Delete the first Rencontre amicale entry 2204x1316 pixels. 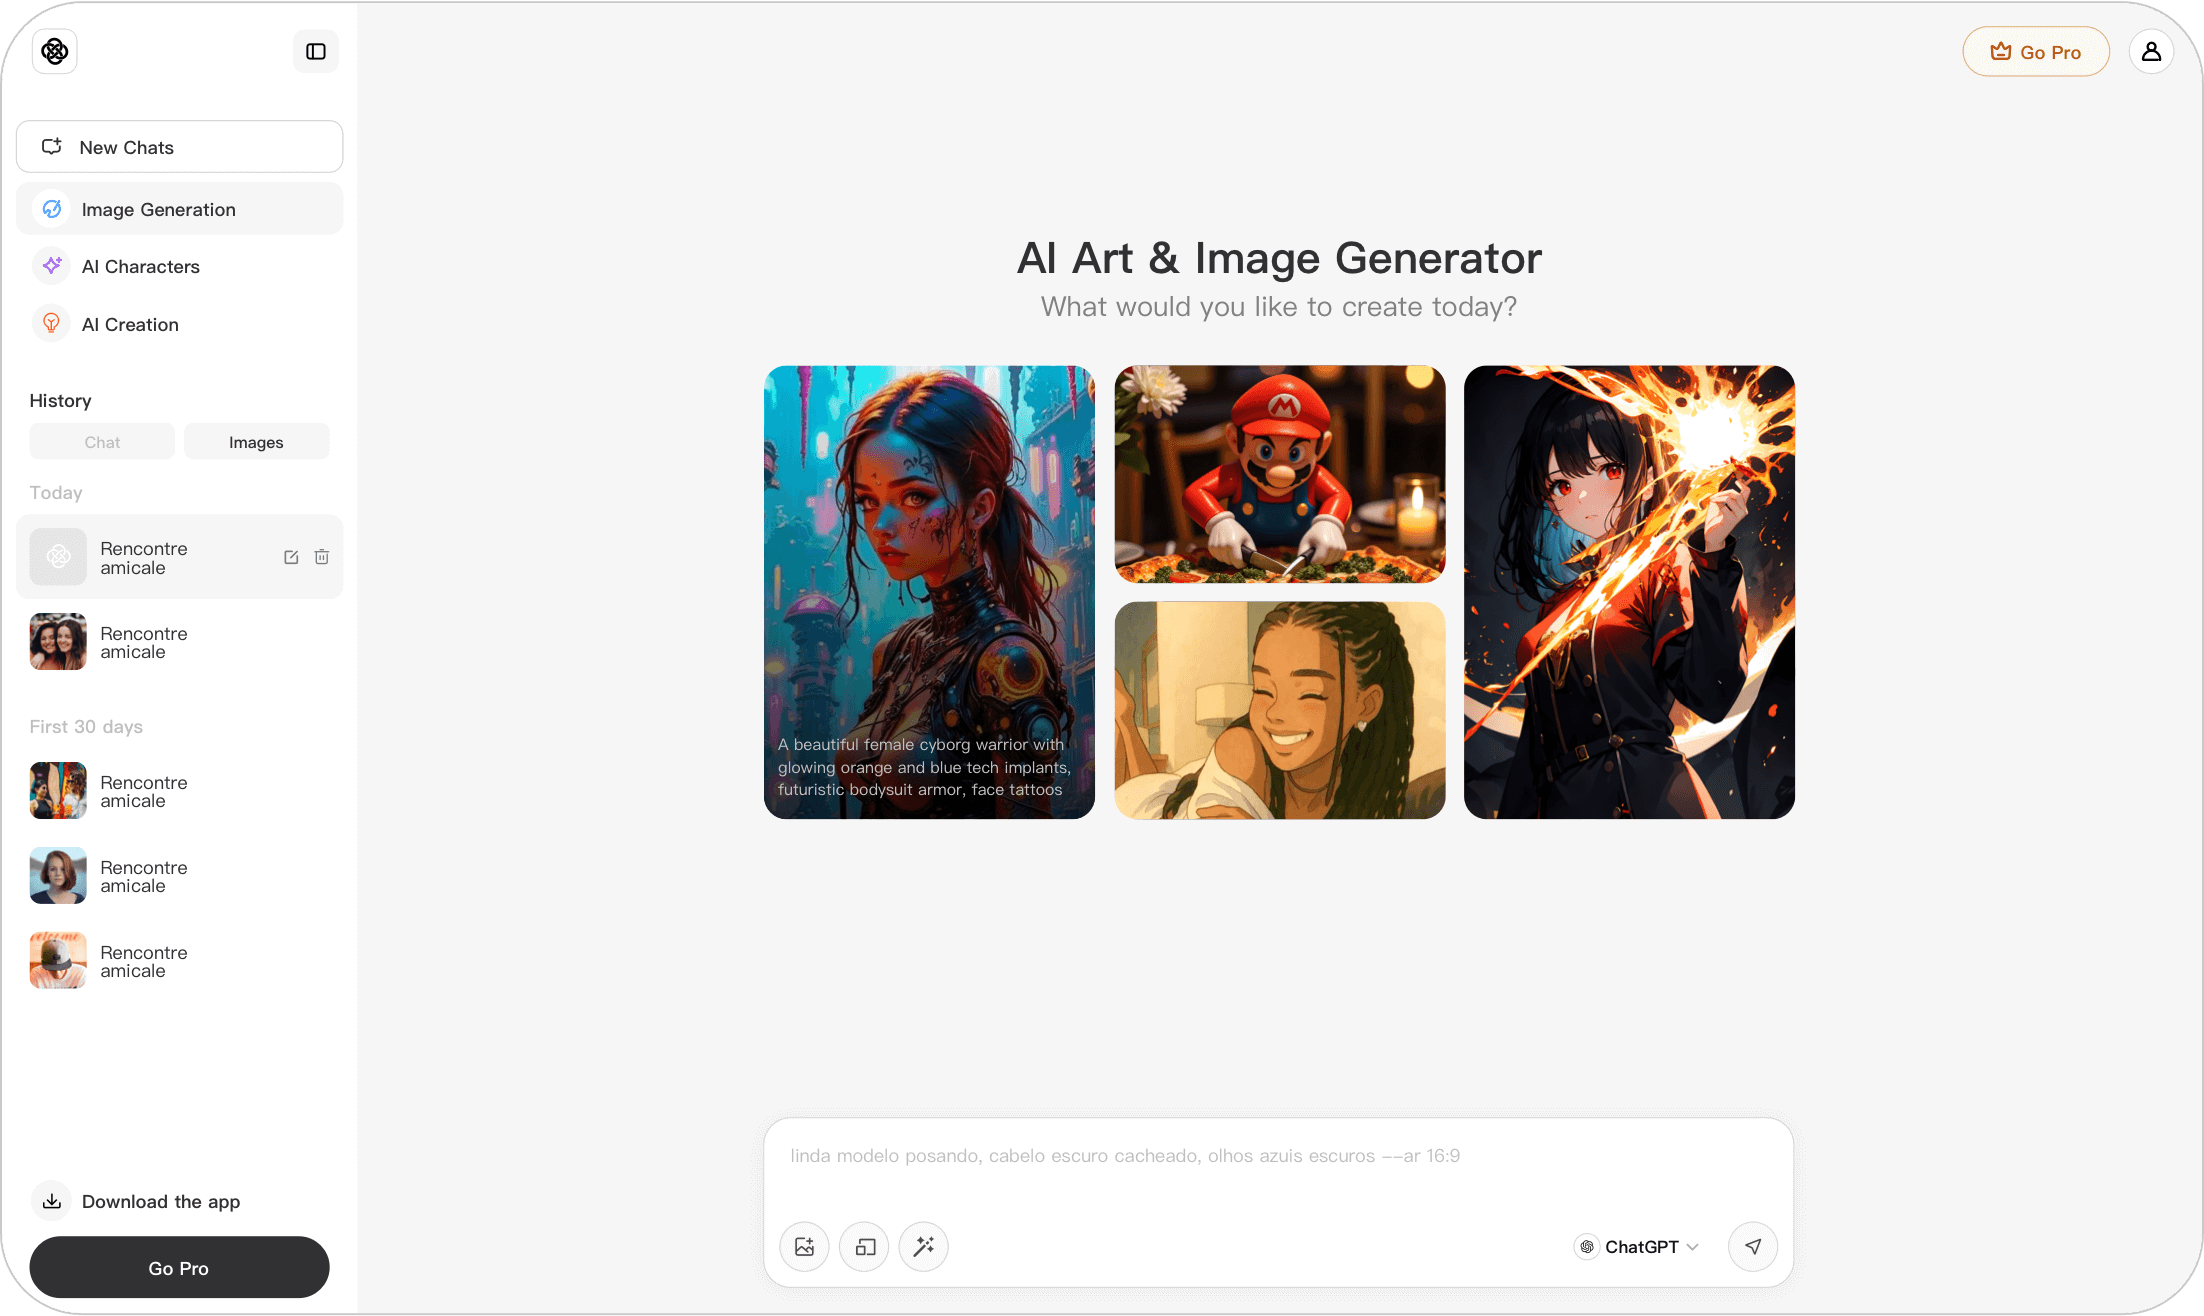tap(322, 558)
